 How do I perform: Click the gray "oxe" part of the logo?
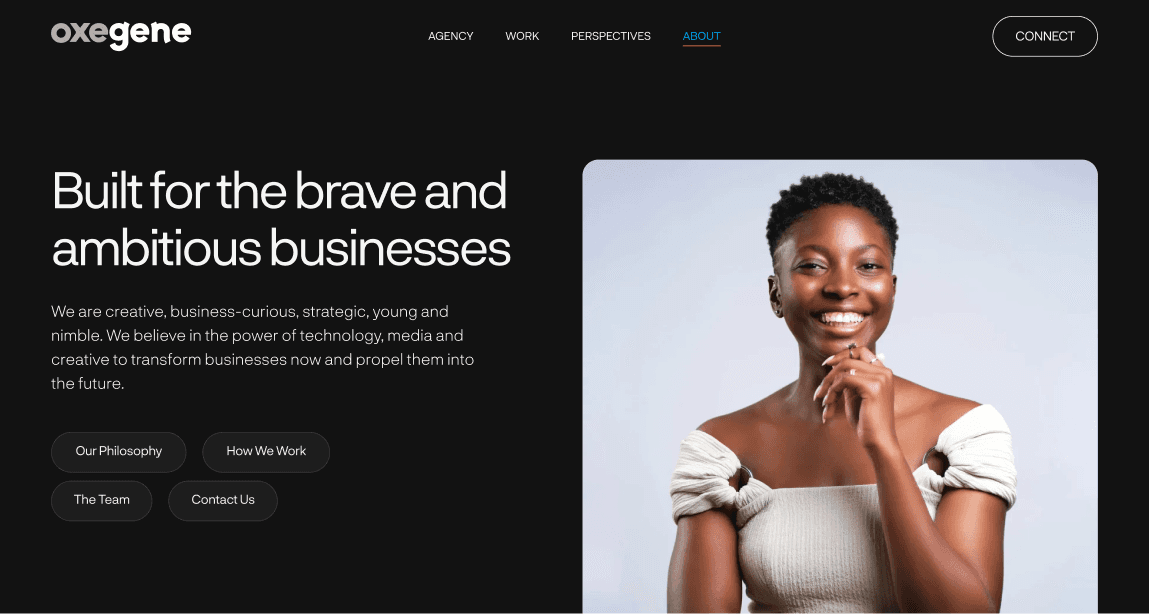(x=79, y=34)
